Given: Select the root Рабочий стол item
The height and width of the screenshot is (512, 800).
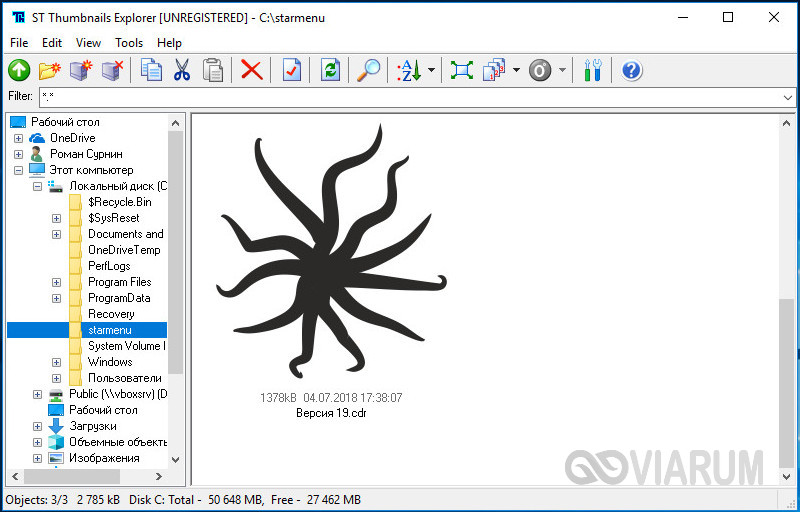Looking at the screenshot, I should click(65, 122).
